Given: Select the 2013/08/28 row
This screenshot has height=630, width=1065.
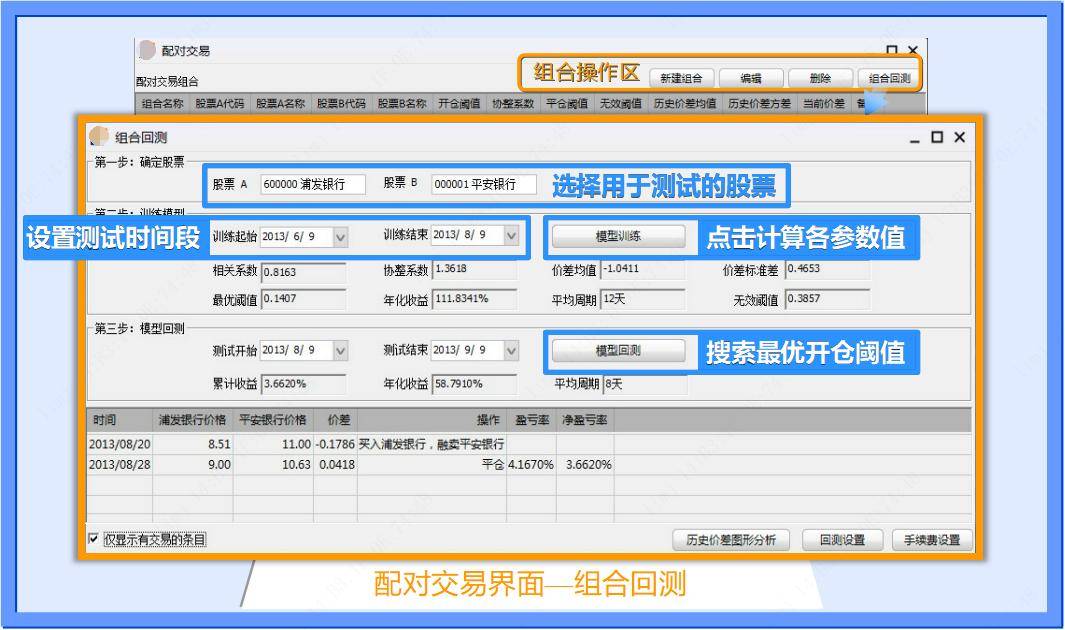Looking at the screenshot, I should tap(528, 465).
